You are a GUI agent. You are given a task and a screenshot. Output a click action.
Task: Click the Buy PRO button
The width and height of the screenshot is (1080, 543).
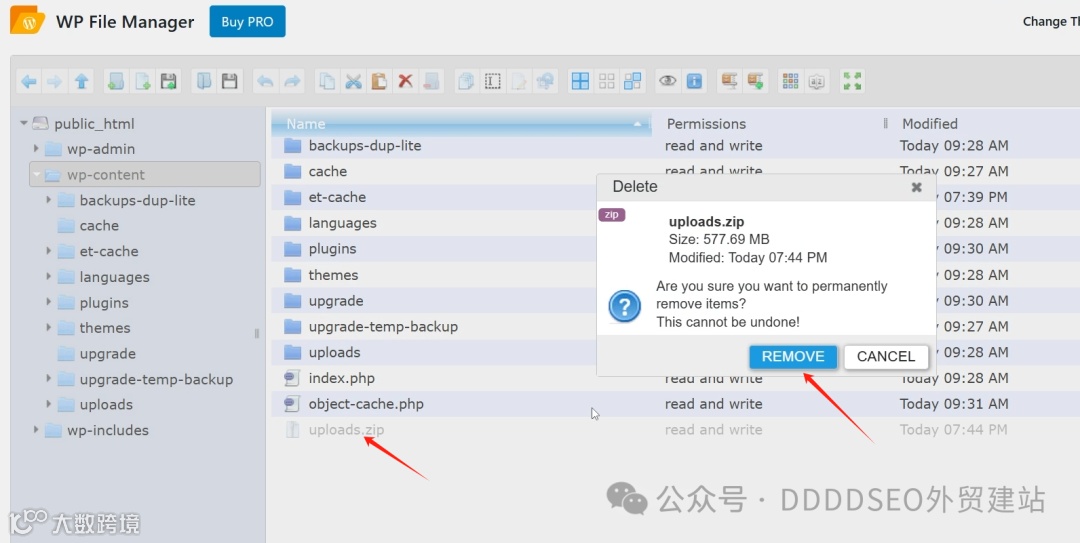247,21
